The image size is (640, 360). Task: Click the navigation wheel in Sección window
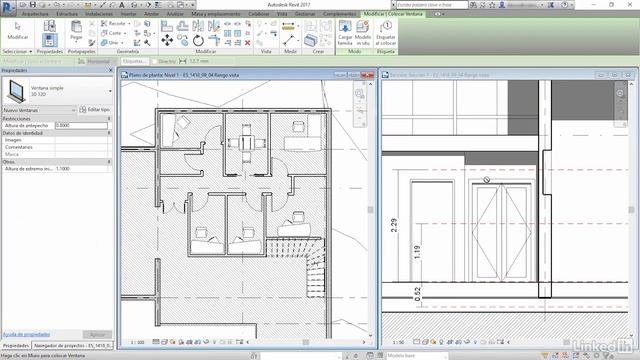620,93
